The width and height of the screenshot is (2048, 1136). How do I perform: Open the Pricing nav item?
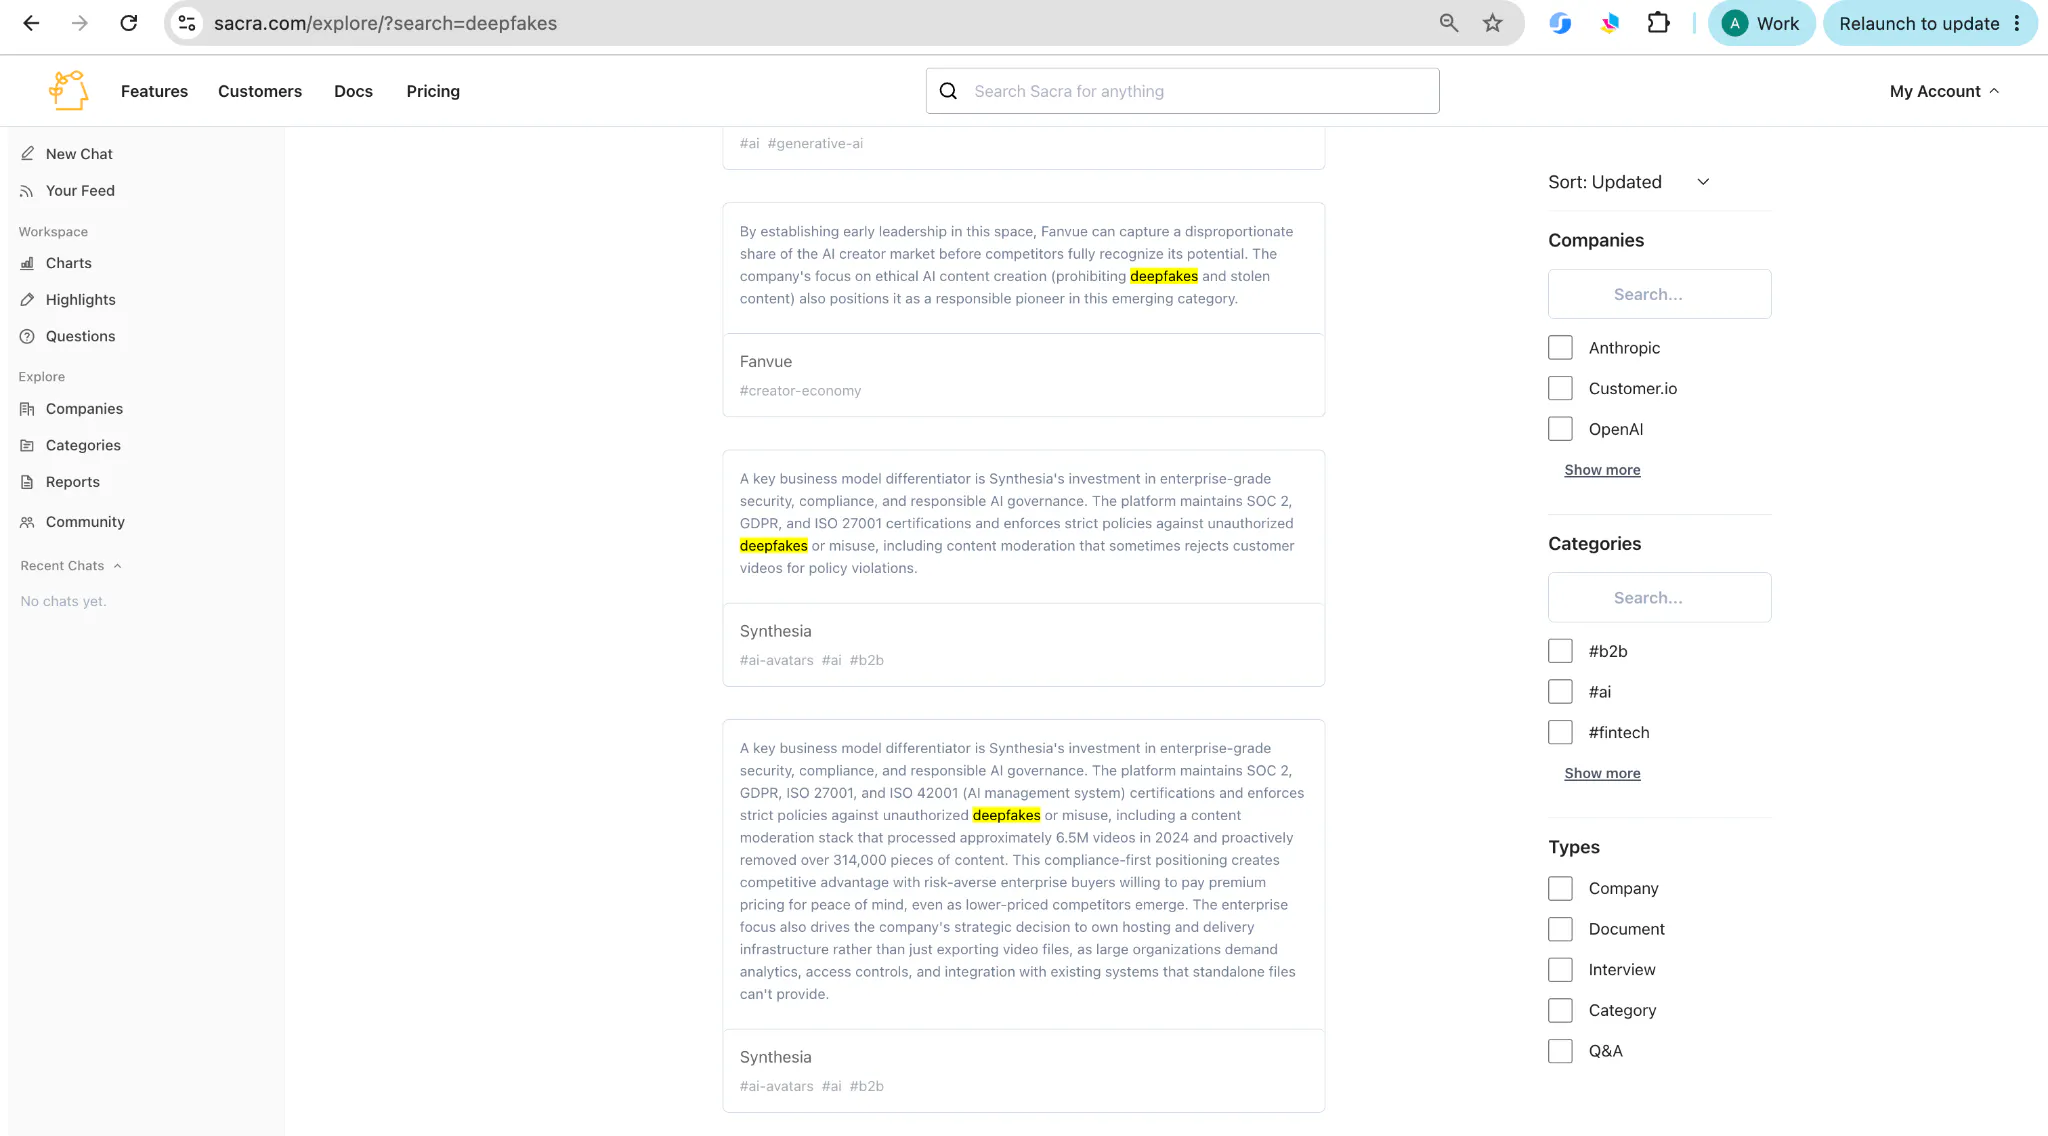[433, 91]
